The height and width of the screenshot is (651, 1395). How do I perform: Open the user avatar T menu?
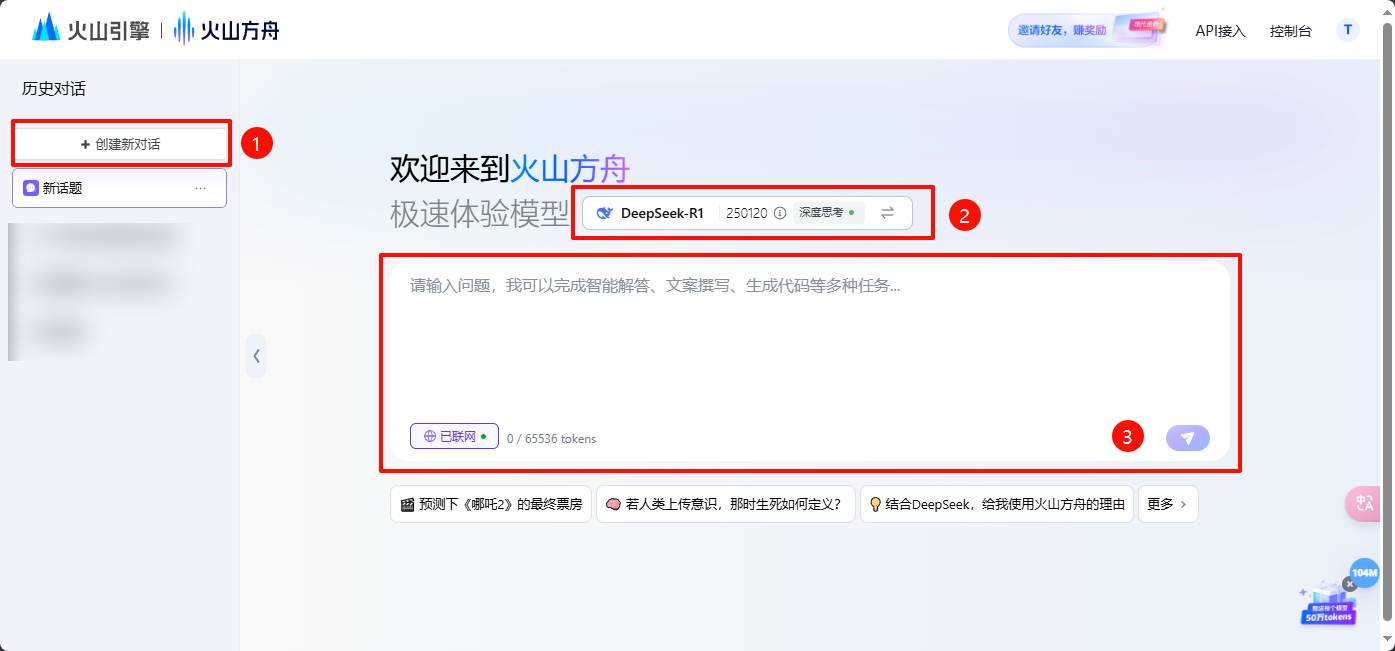click(x=1347, y=30)
